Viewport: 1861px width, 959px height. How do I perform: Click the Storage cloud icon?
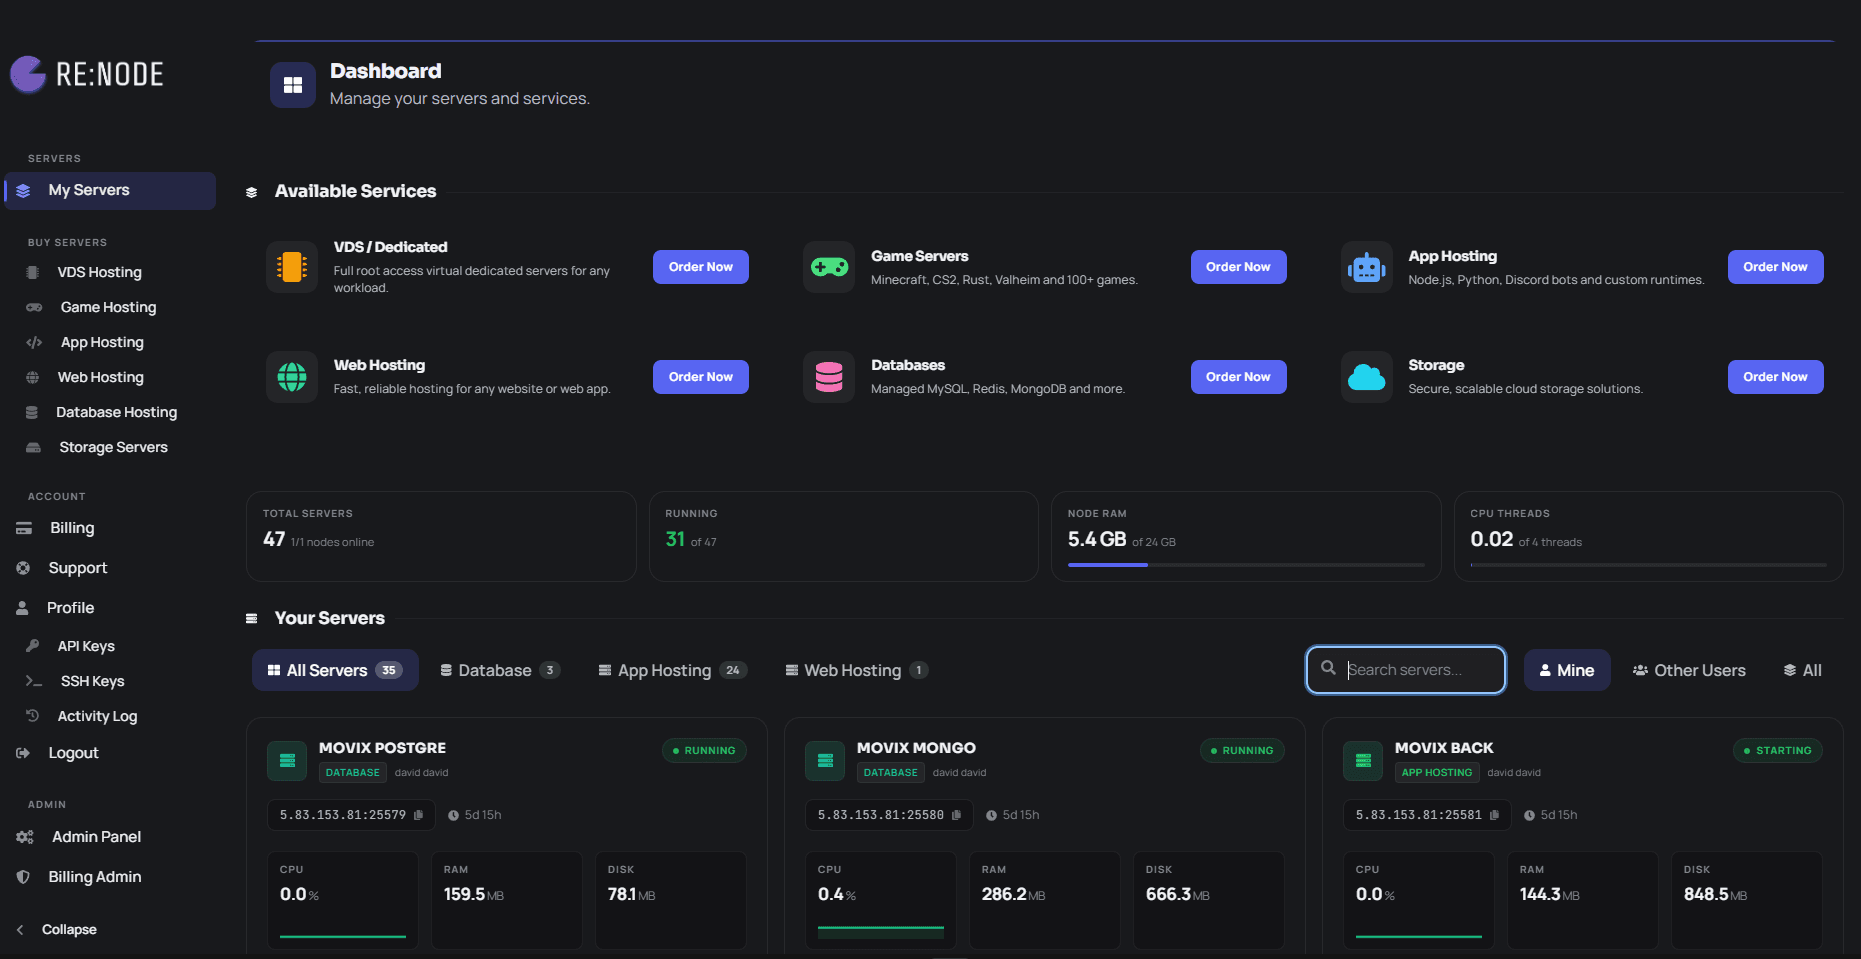pos(1366,377)
